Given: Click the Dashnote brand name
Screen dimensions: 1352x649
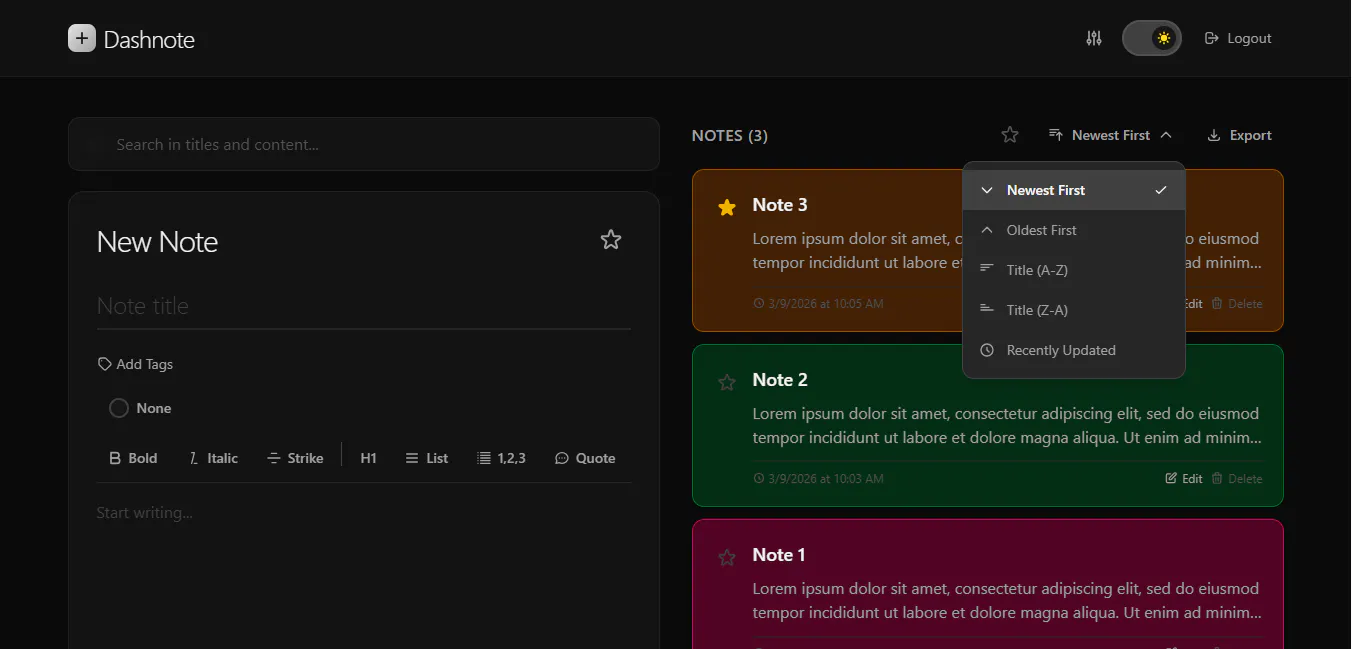Looking at the screenshot, I should [x=149, y=40].
